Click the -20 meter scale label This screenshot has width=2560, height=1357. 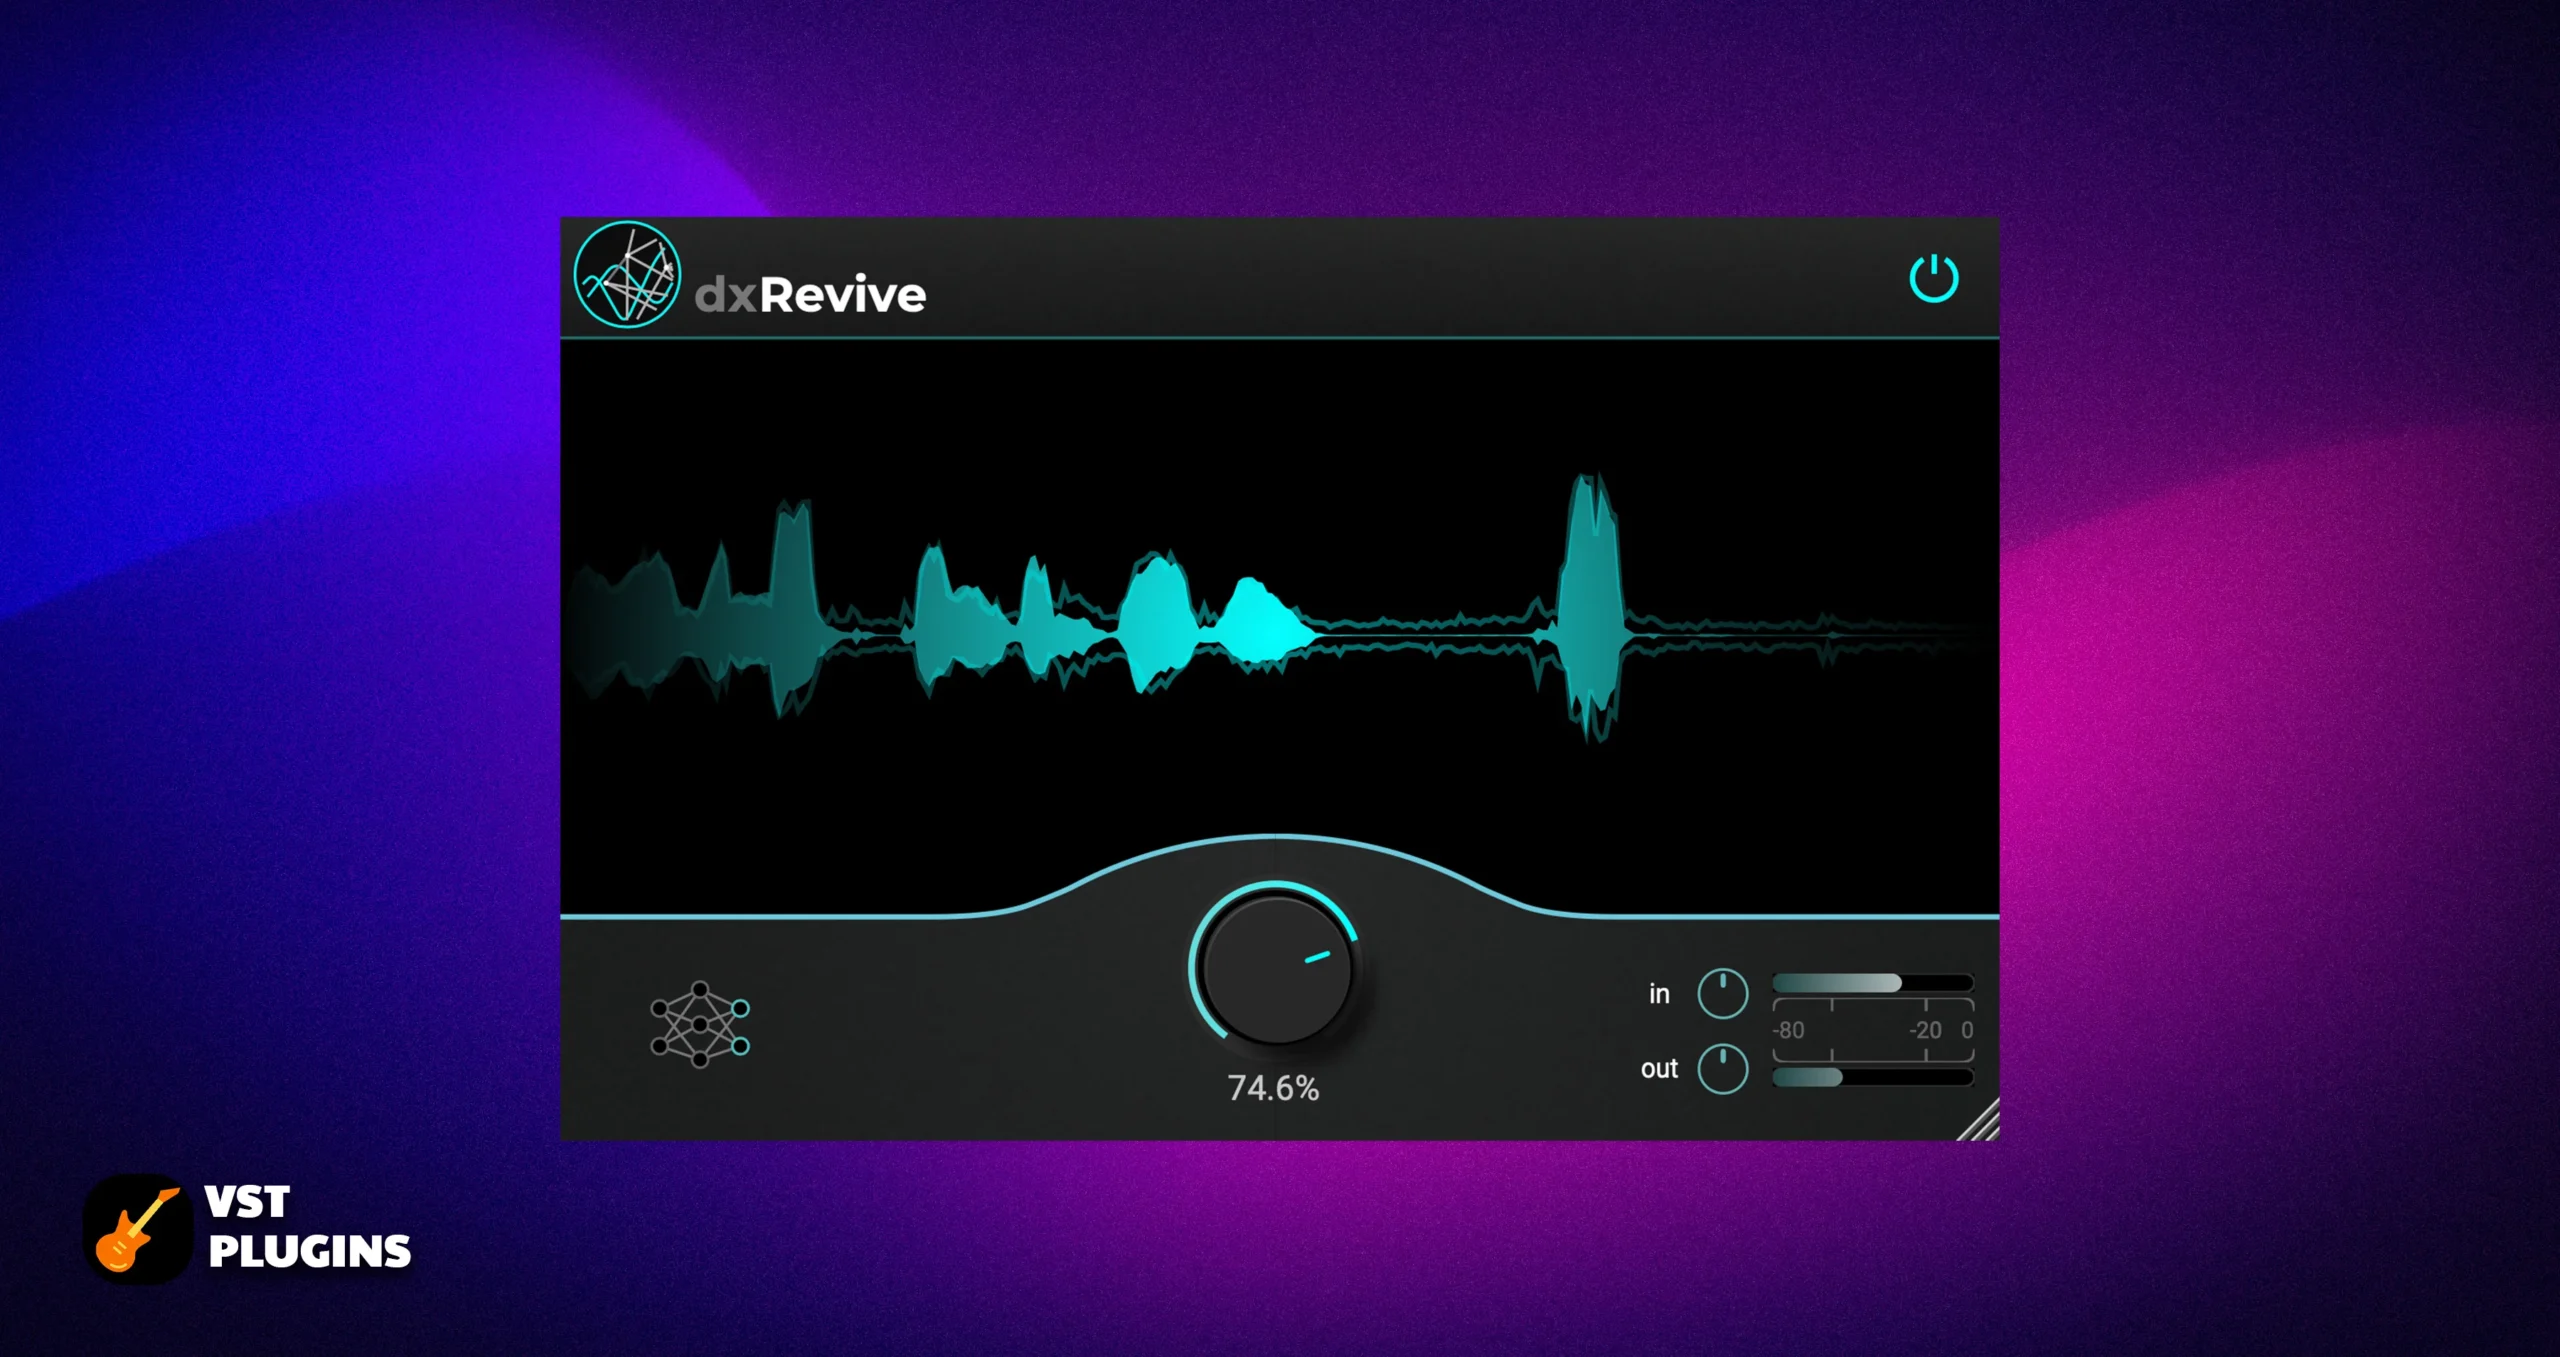[x=1925, y=1030]
